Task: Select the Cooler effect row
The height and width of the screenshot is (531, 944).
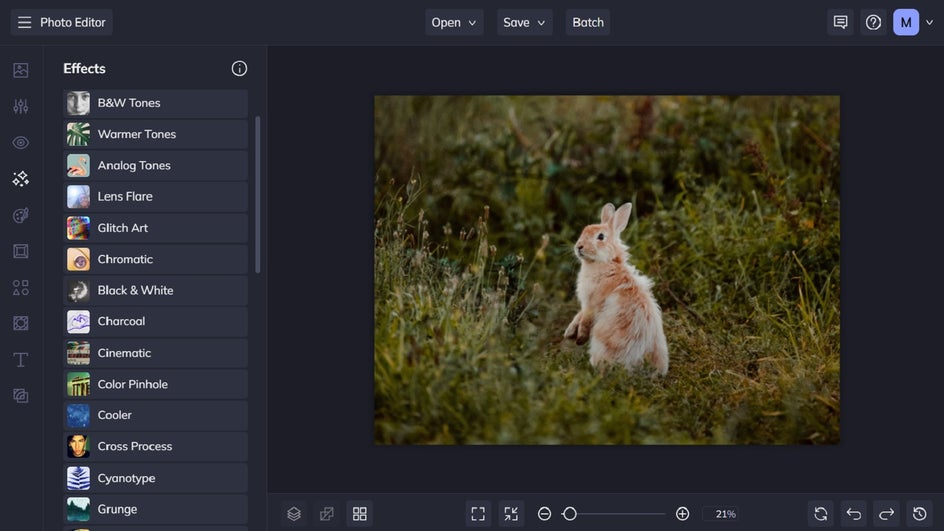Action: click(x=155, y=415)
